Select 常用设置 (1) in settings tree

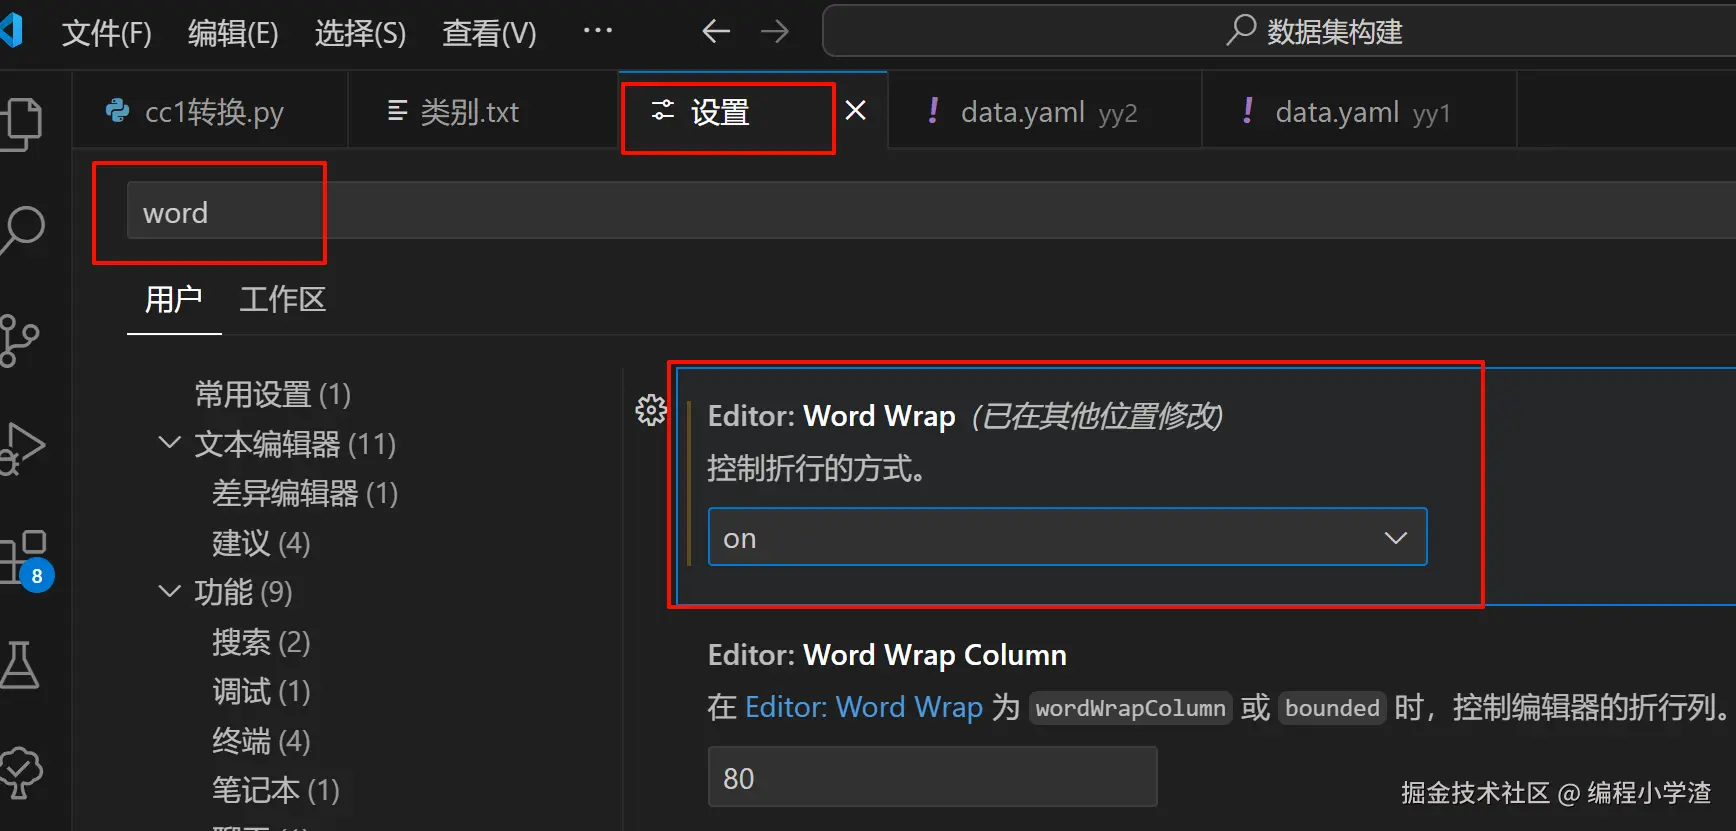pos(272,394)
